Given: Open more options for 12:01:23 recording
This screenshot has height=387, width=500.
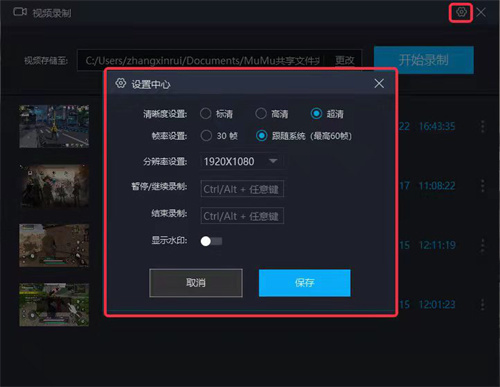Looking at the screenshot, I should coord(482,304).
